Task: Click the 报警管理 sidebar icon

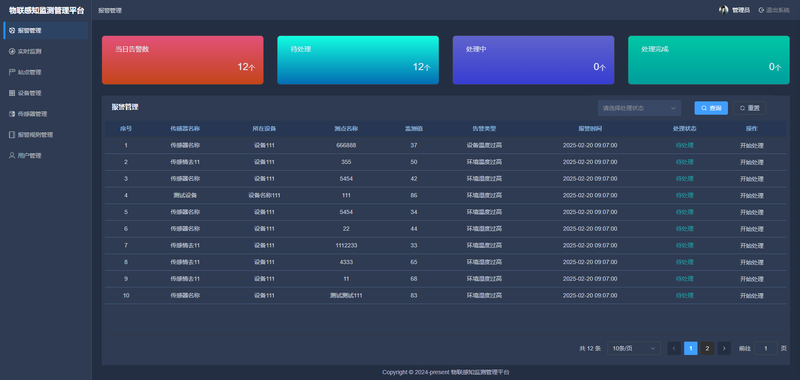Action: (12, 31)
